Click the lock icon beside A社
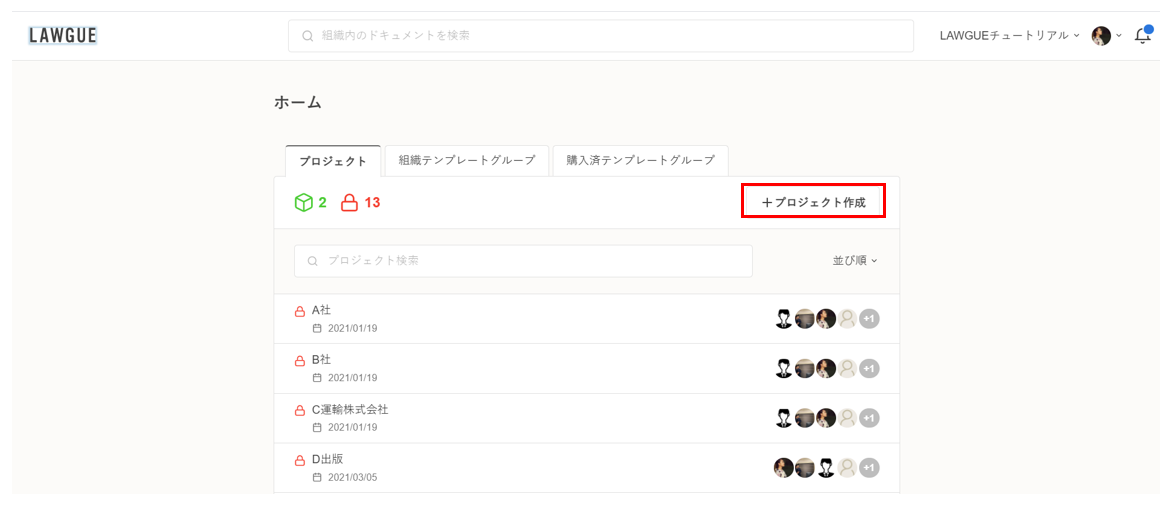1176x507 pixels. pos(299,311)
